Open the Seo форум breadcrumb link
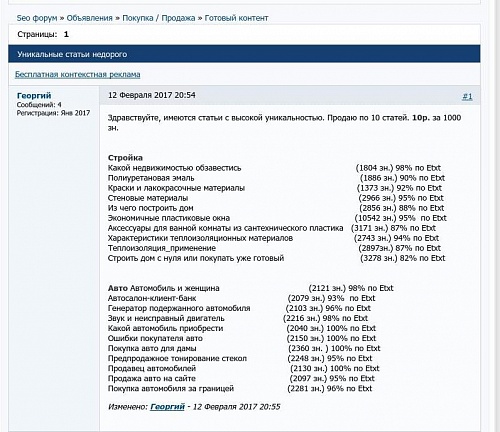This screenshot has height=432, width=500. (37, 18)
